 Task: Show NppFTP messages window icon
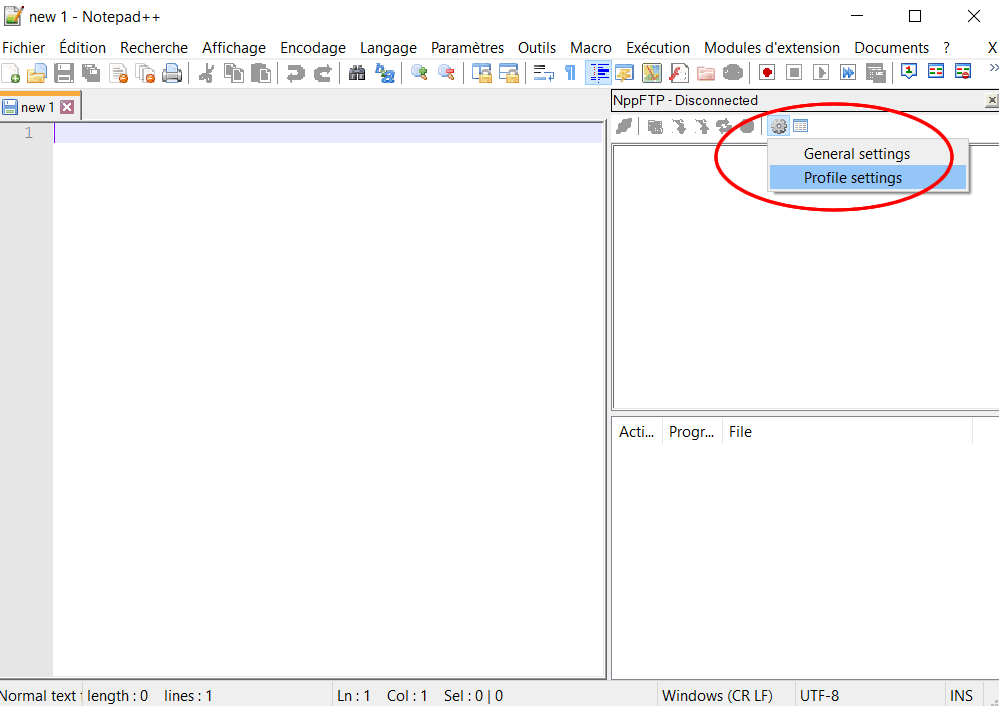[801, 126]
